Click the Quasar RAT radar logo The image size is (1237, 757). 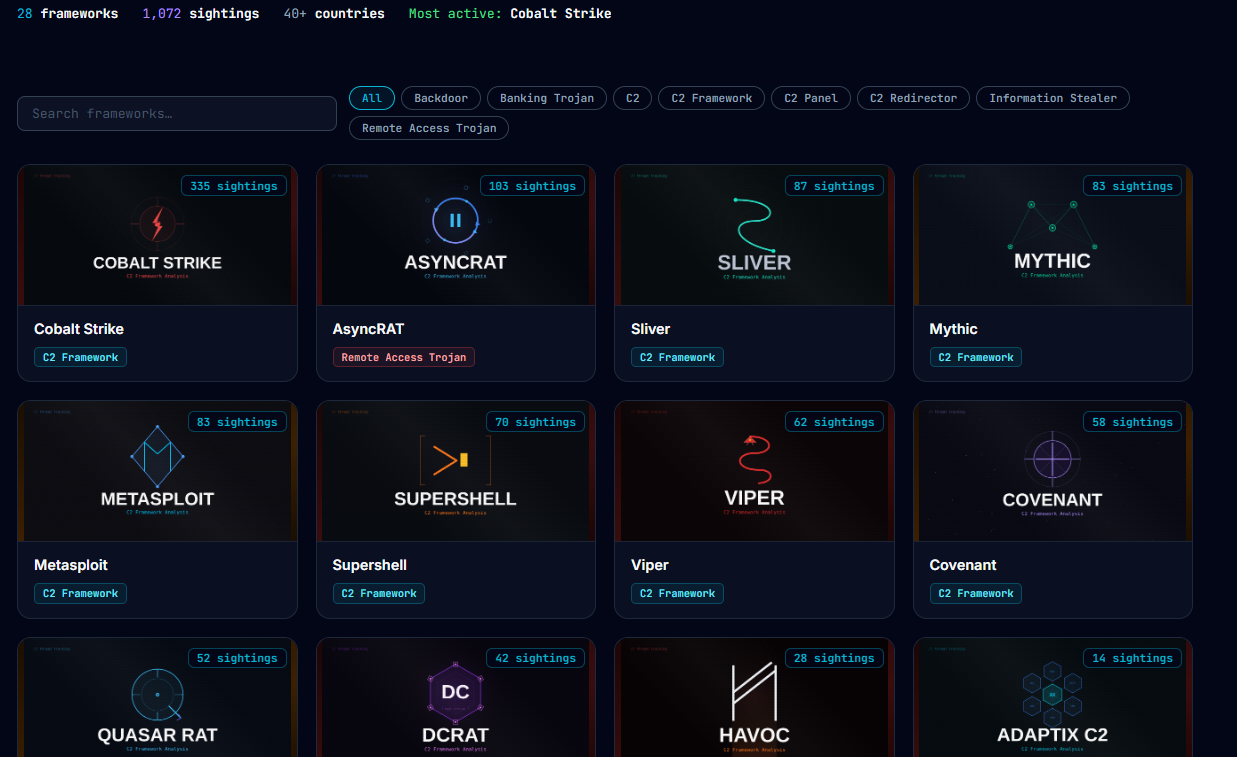(157, 694)
